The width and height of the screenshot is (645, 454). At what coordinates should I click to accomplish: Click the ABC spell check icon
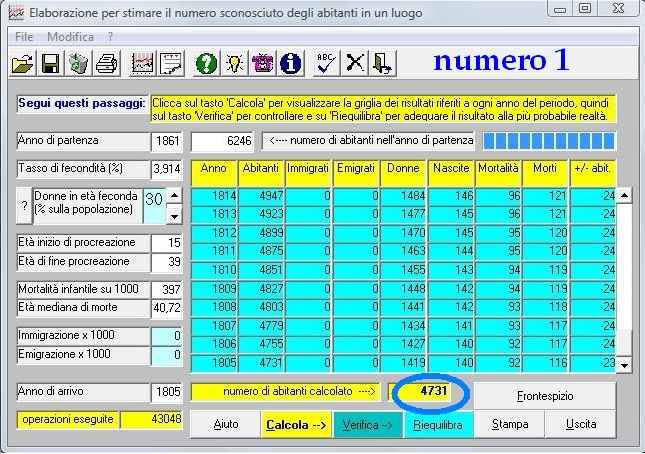point(326,64)
